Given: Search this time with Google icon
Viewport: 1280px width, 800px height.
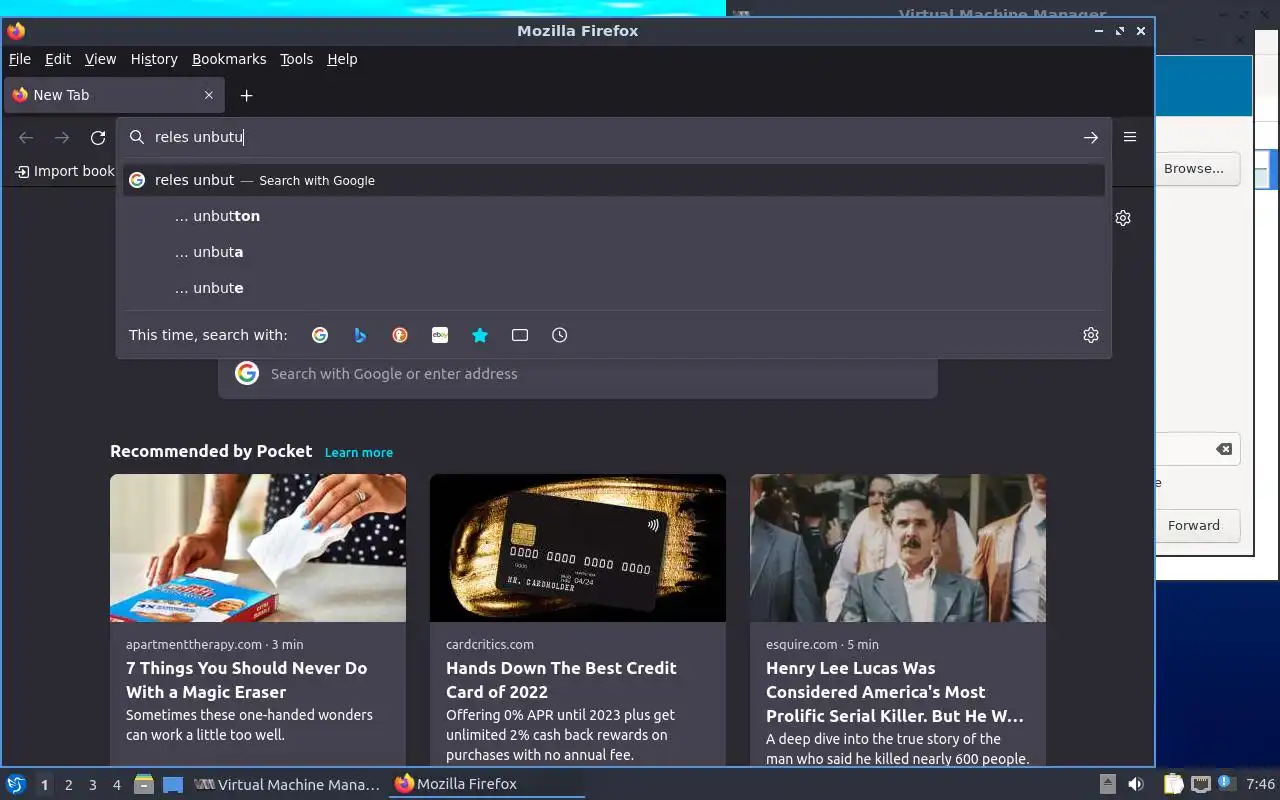Looking at the screenshot, I should [320, 335].
